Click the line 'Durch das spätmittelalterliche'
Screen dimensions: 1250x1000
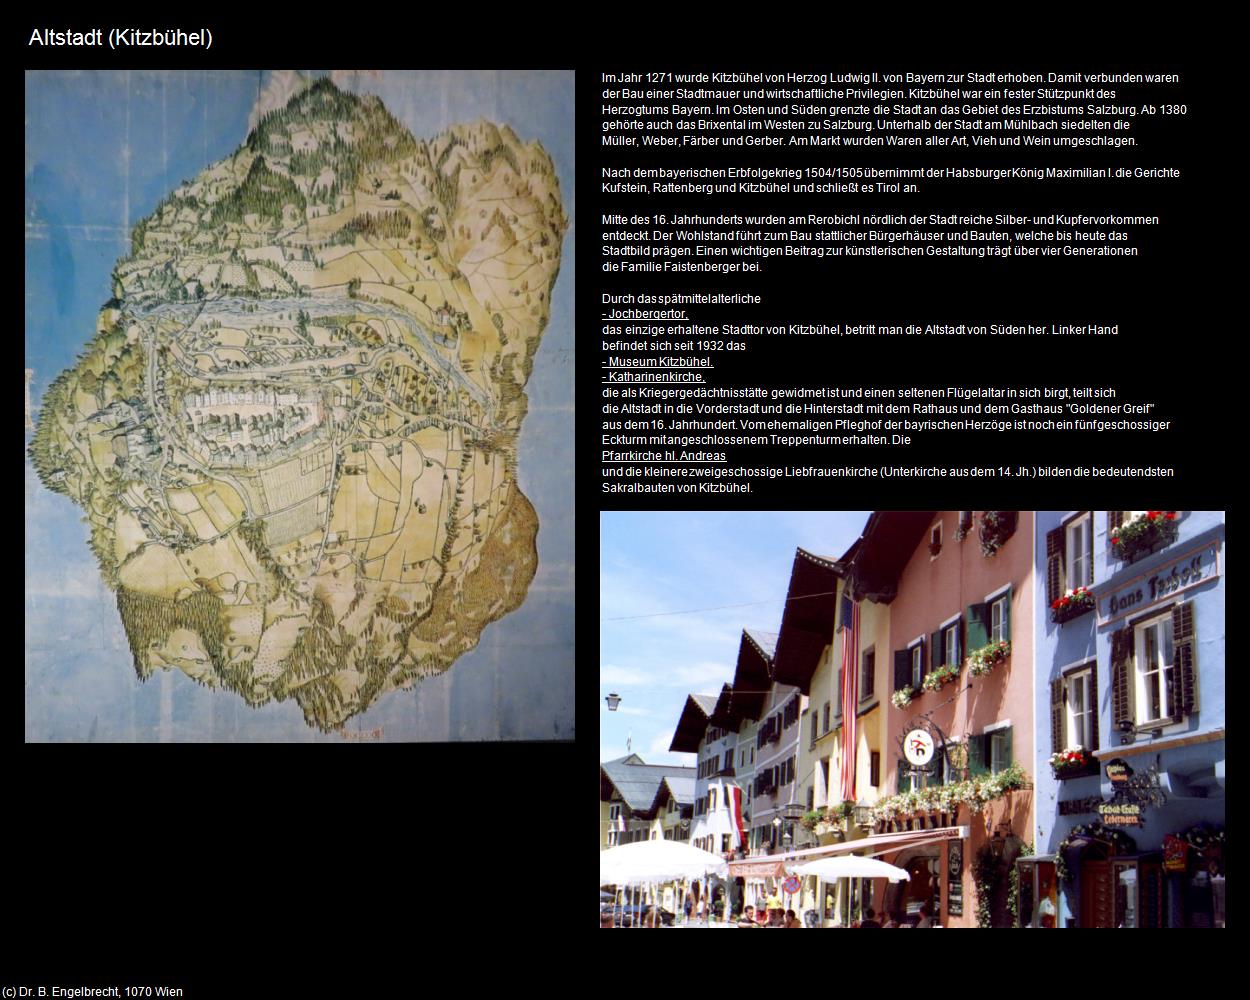tap(681, 298)
